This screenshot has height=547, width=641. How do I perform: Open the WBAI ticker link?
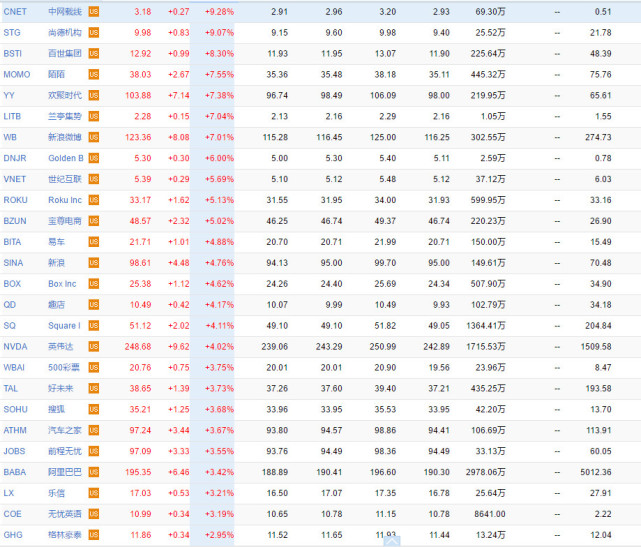(14, 368)
